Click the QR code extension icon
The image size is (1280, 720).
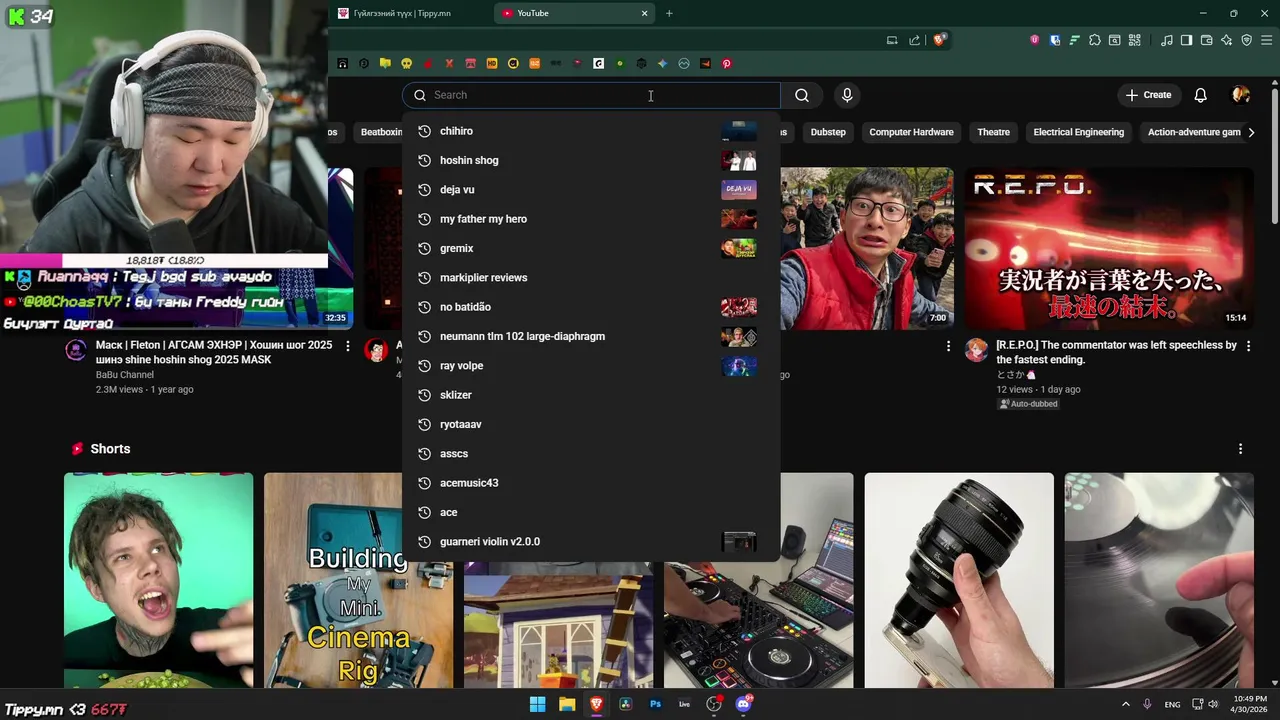click(1135, 40)
